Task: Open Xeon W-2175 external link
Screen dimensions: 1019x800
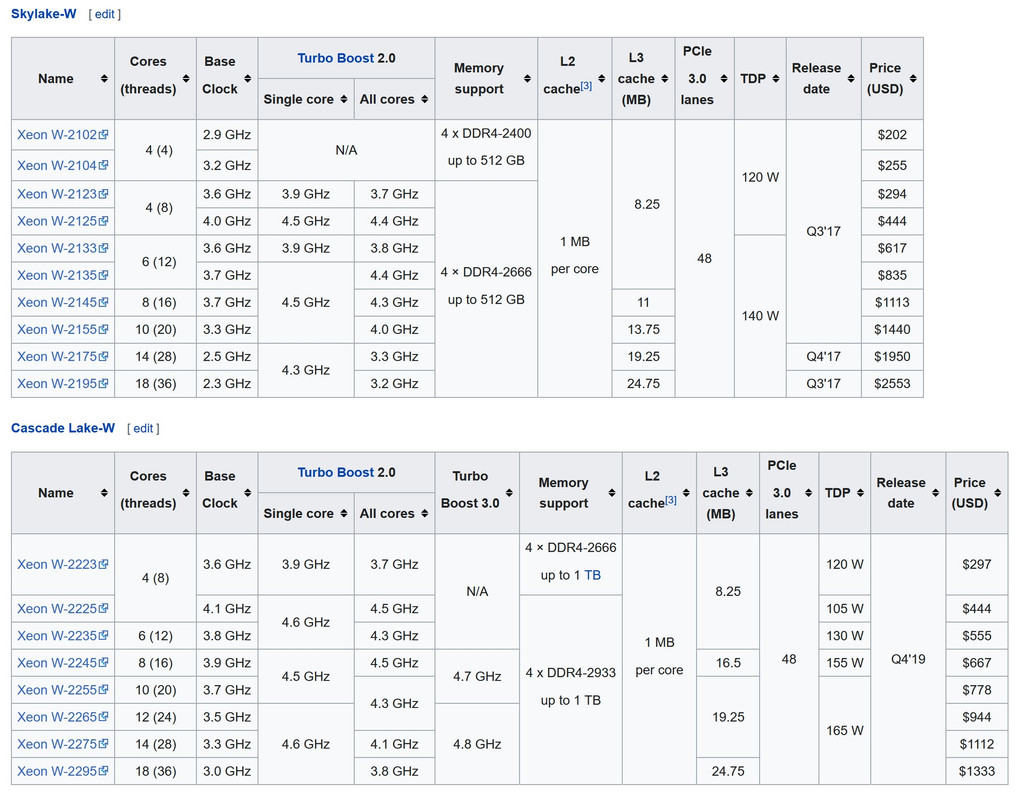Action: pos(62,357)
